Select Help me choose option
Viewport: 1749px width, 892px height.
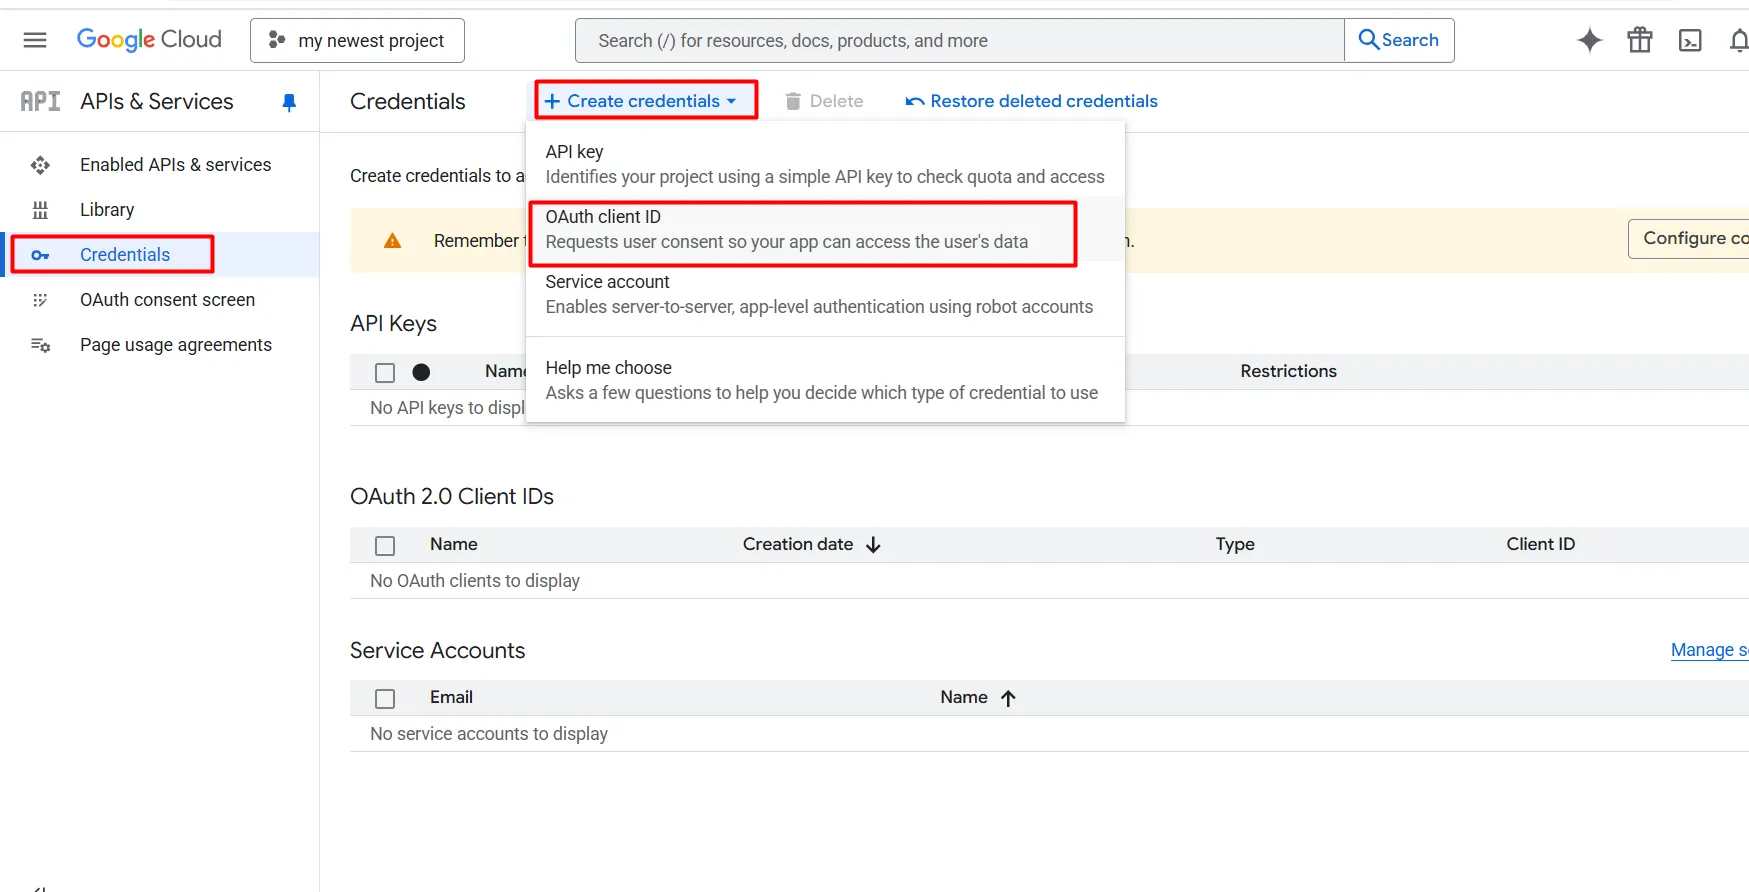[825, 380]
